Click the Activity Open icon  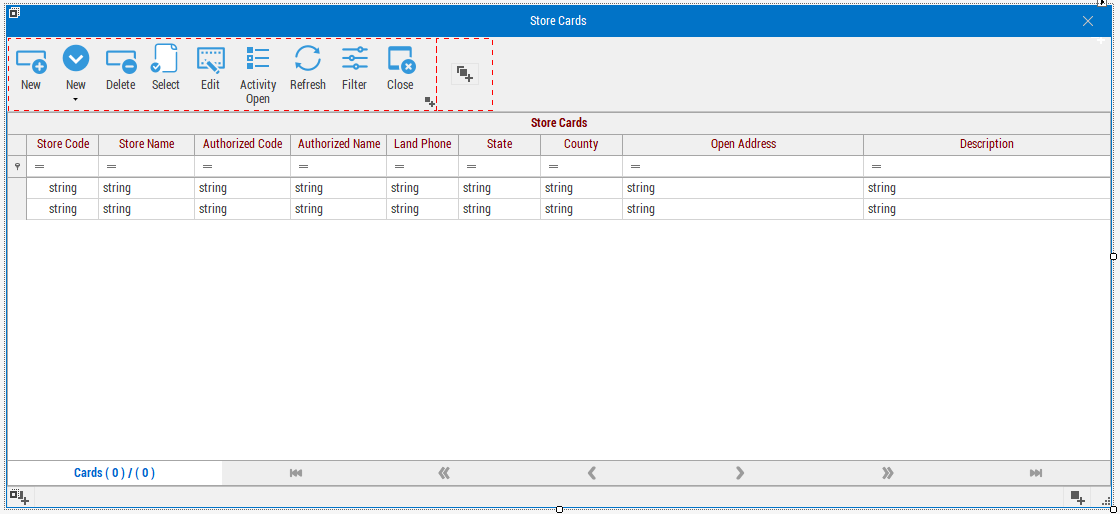tap(258, 59)
